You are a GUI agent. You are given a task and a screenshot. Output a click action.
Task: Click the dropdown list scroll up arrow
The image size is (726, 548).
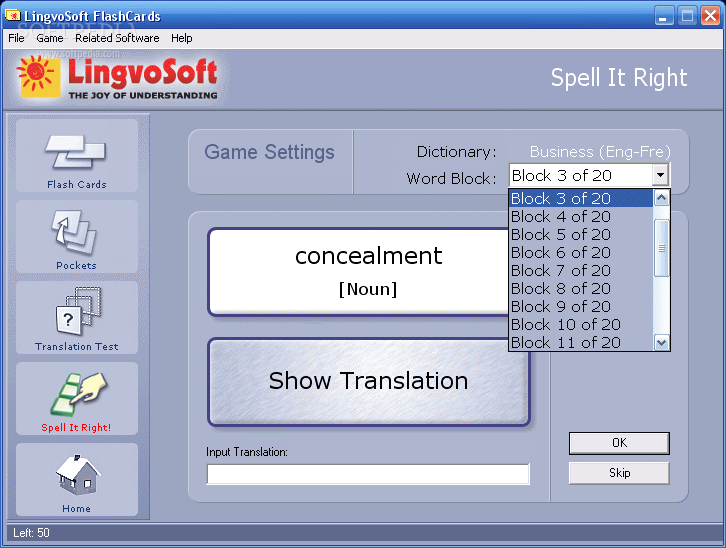[662, 198]
